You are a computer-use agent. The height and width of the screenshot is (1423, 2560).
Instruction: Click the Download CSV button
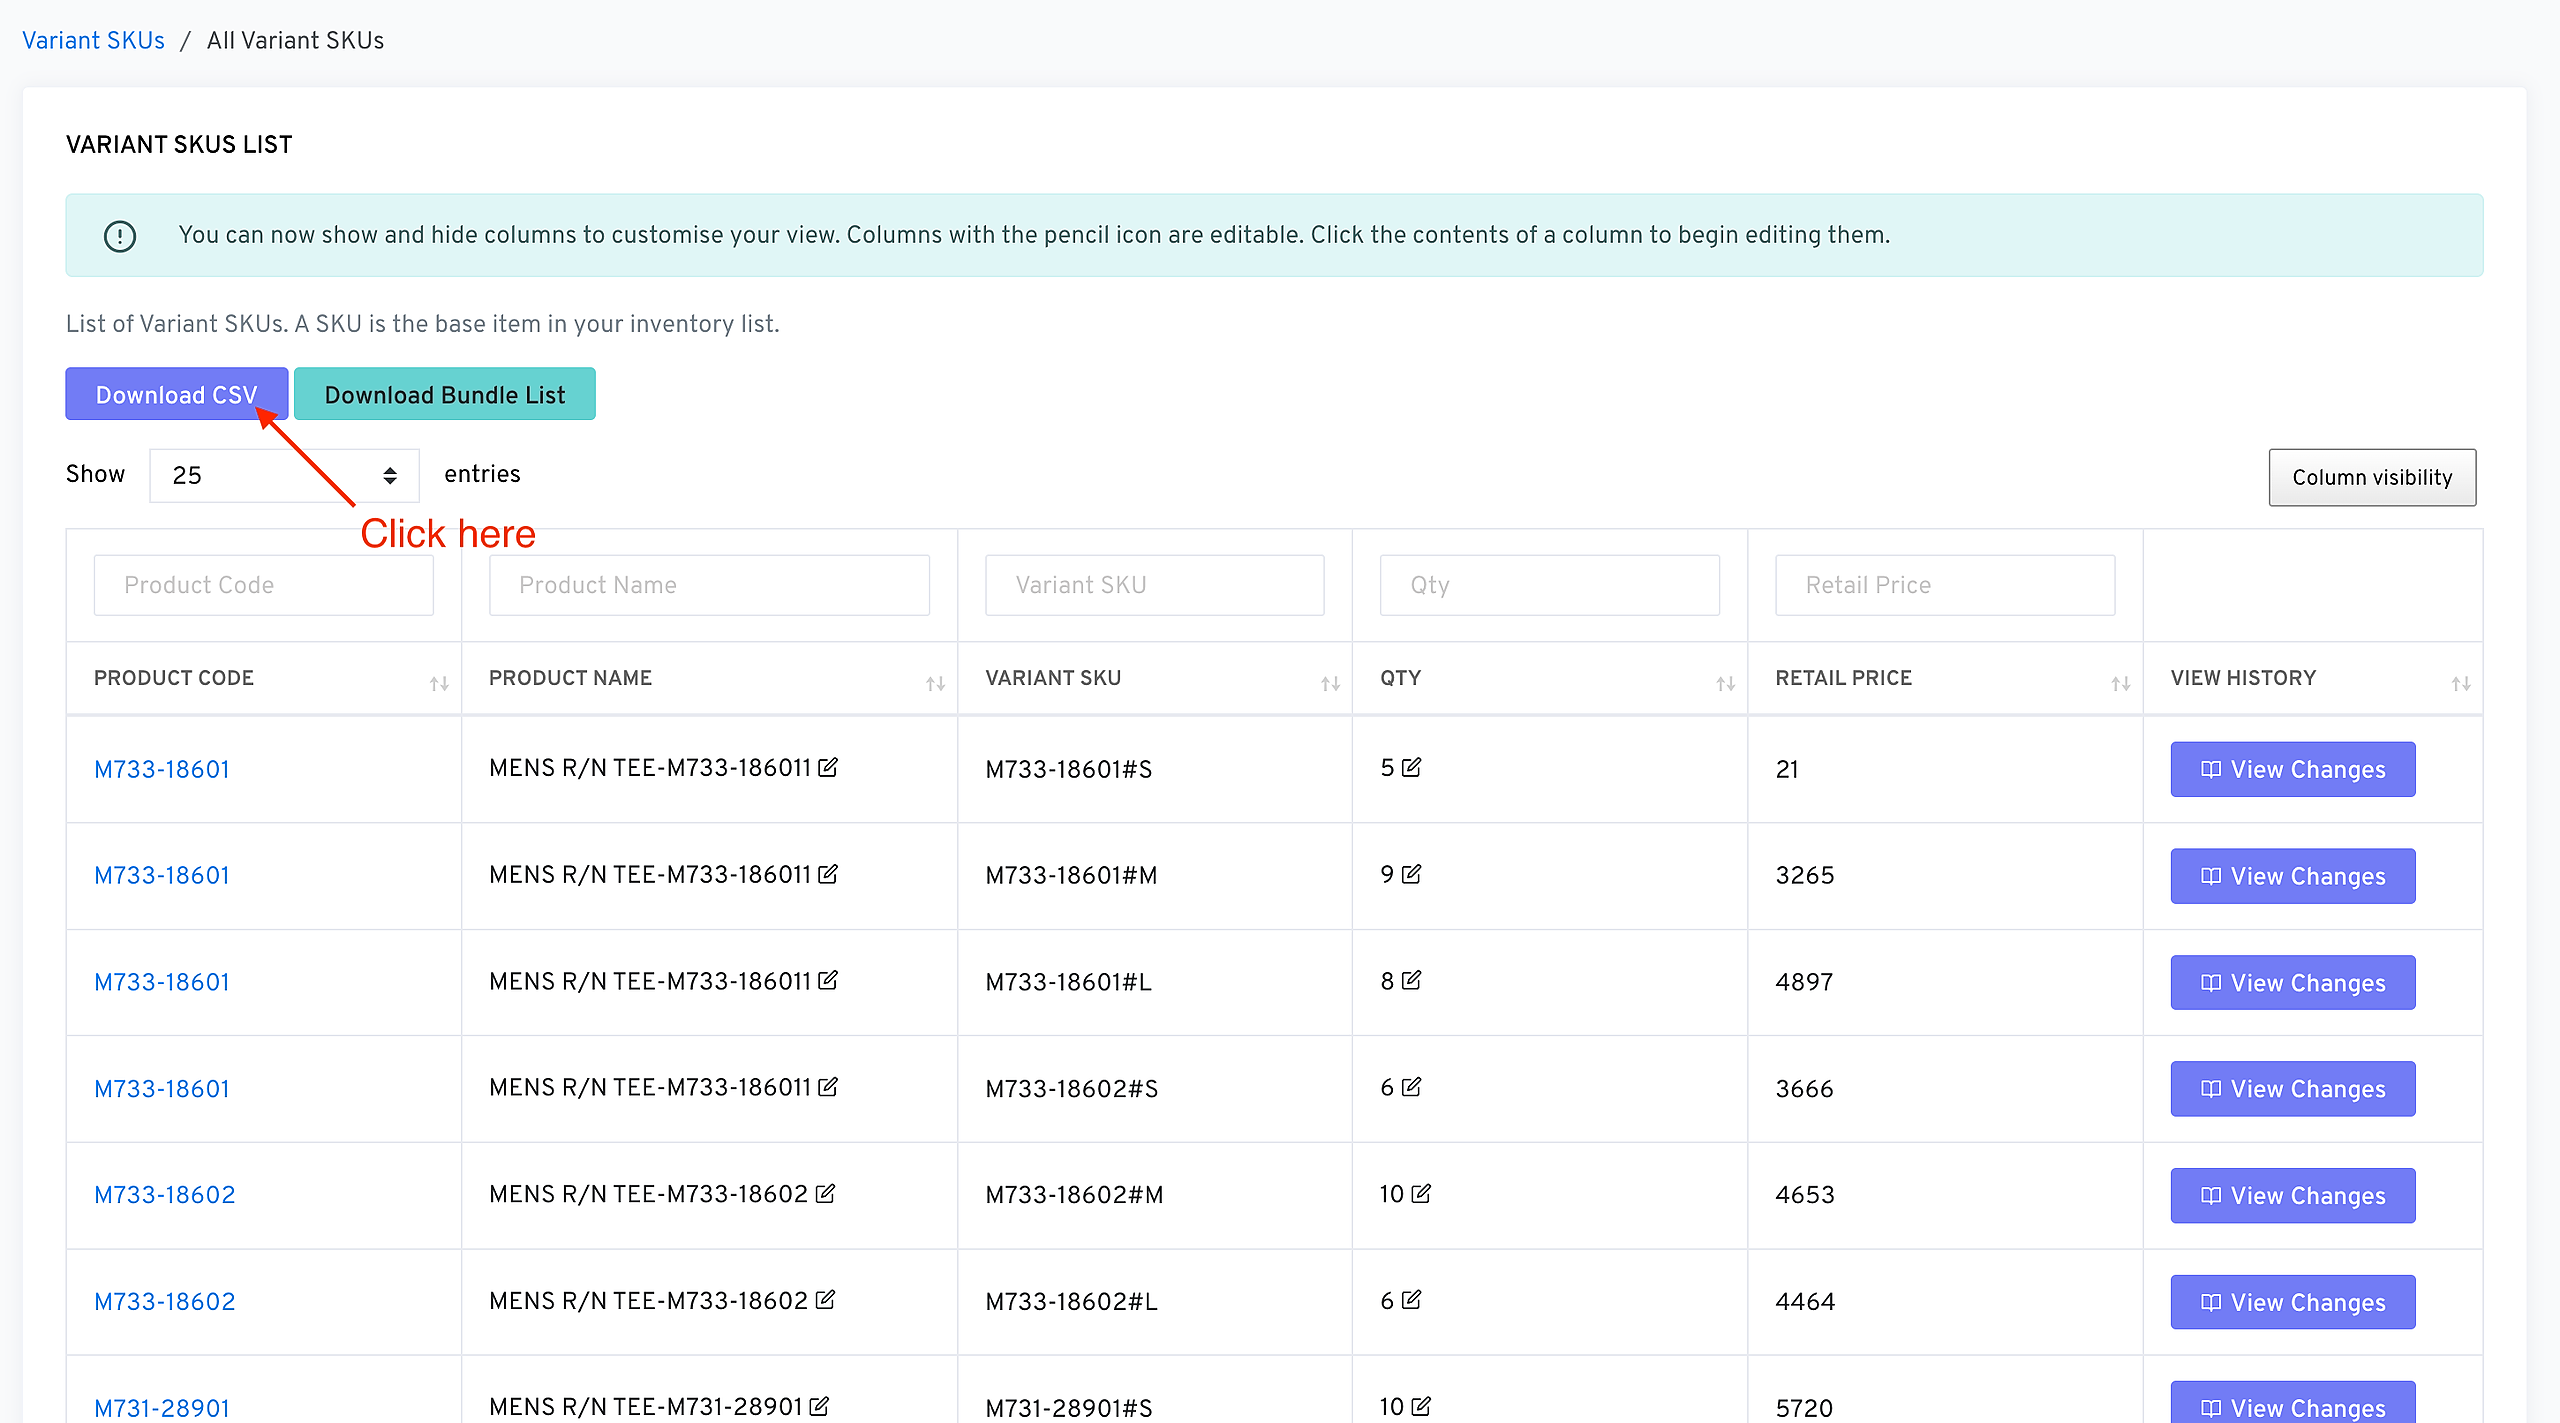point(176,394)
